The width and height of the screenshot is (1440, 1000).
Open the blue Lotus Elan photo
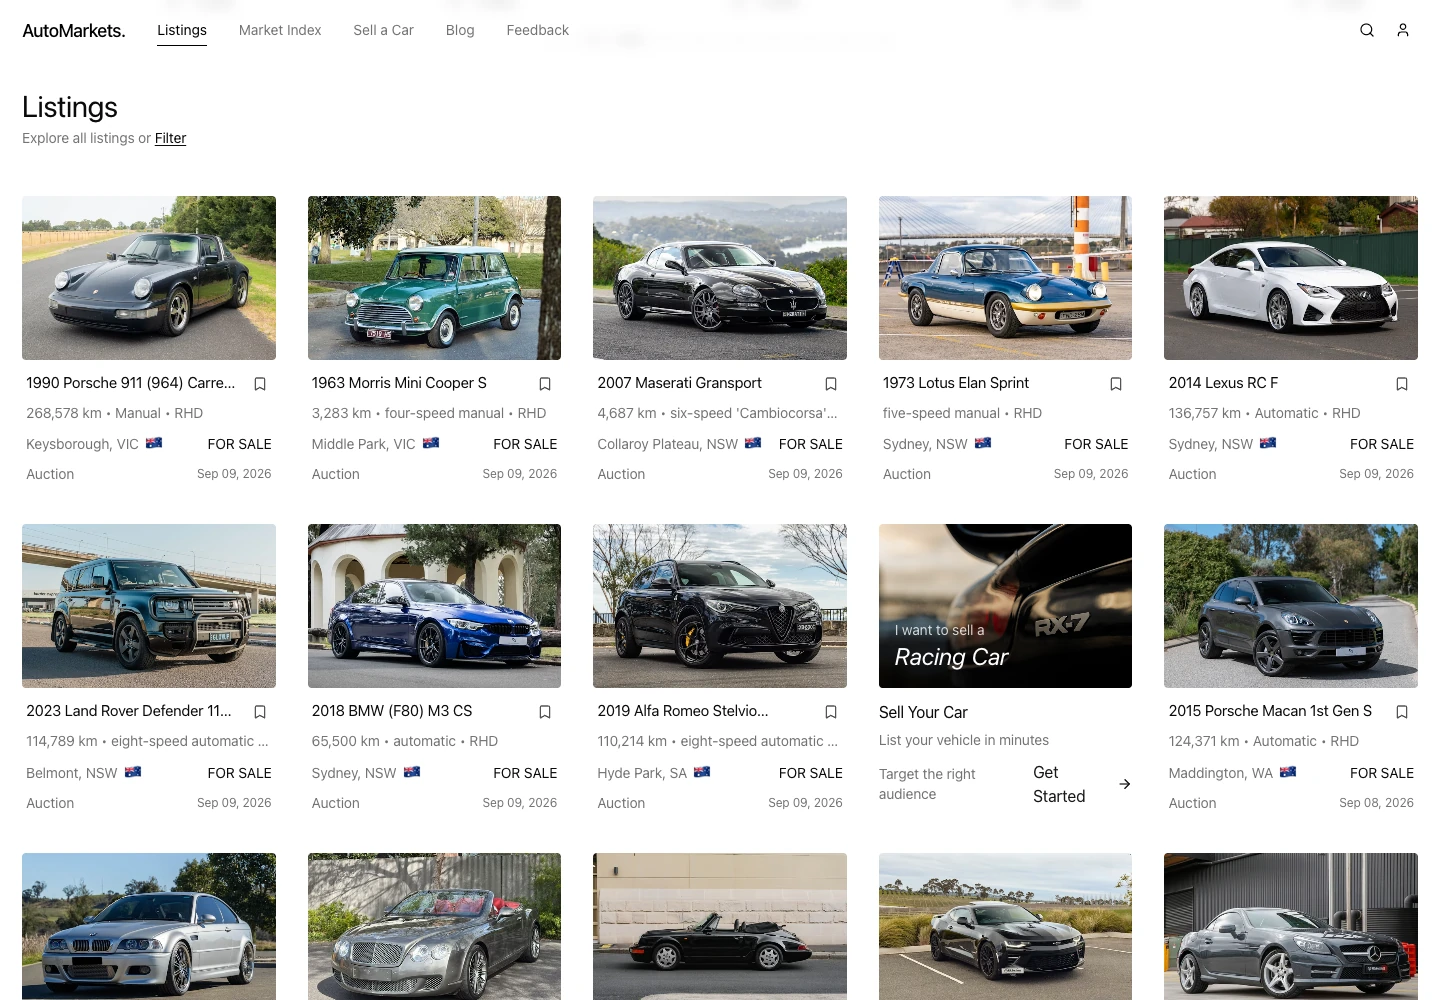tap(1005, 278)
